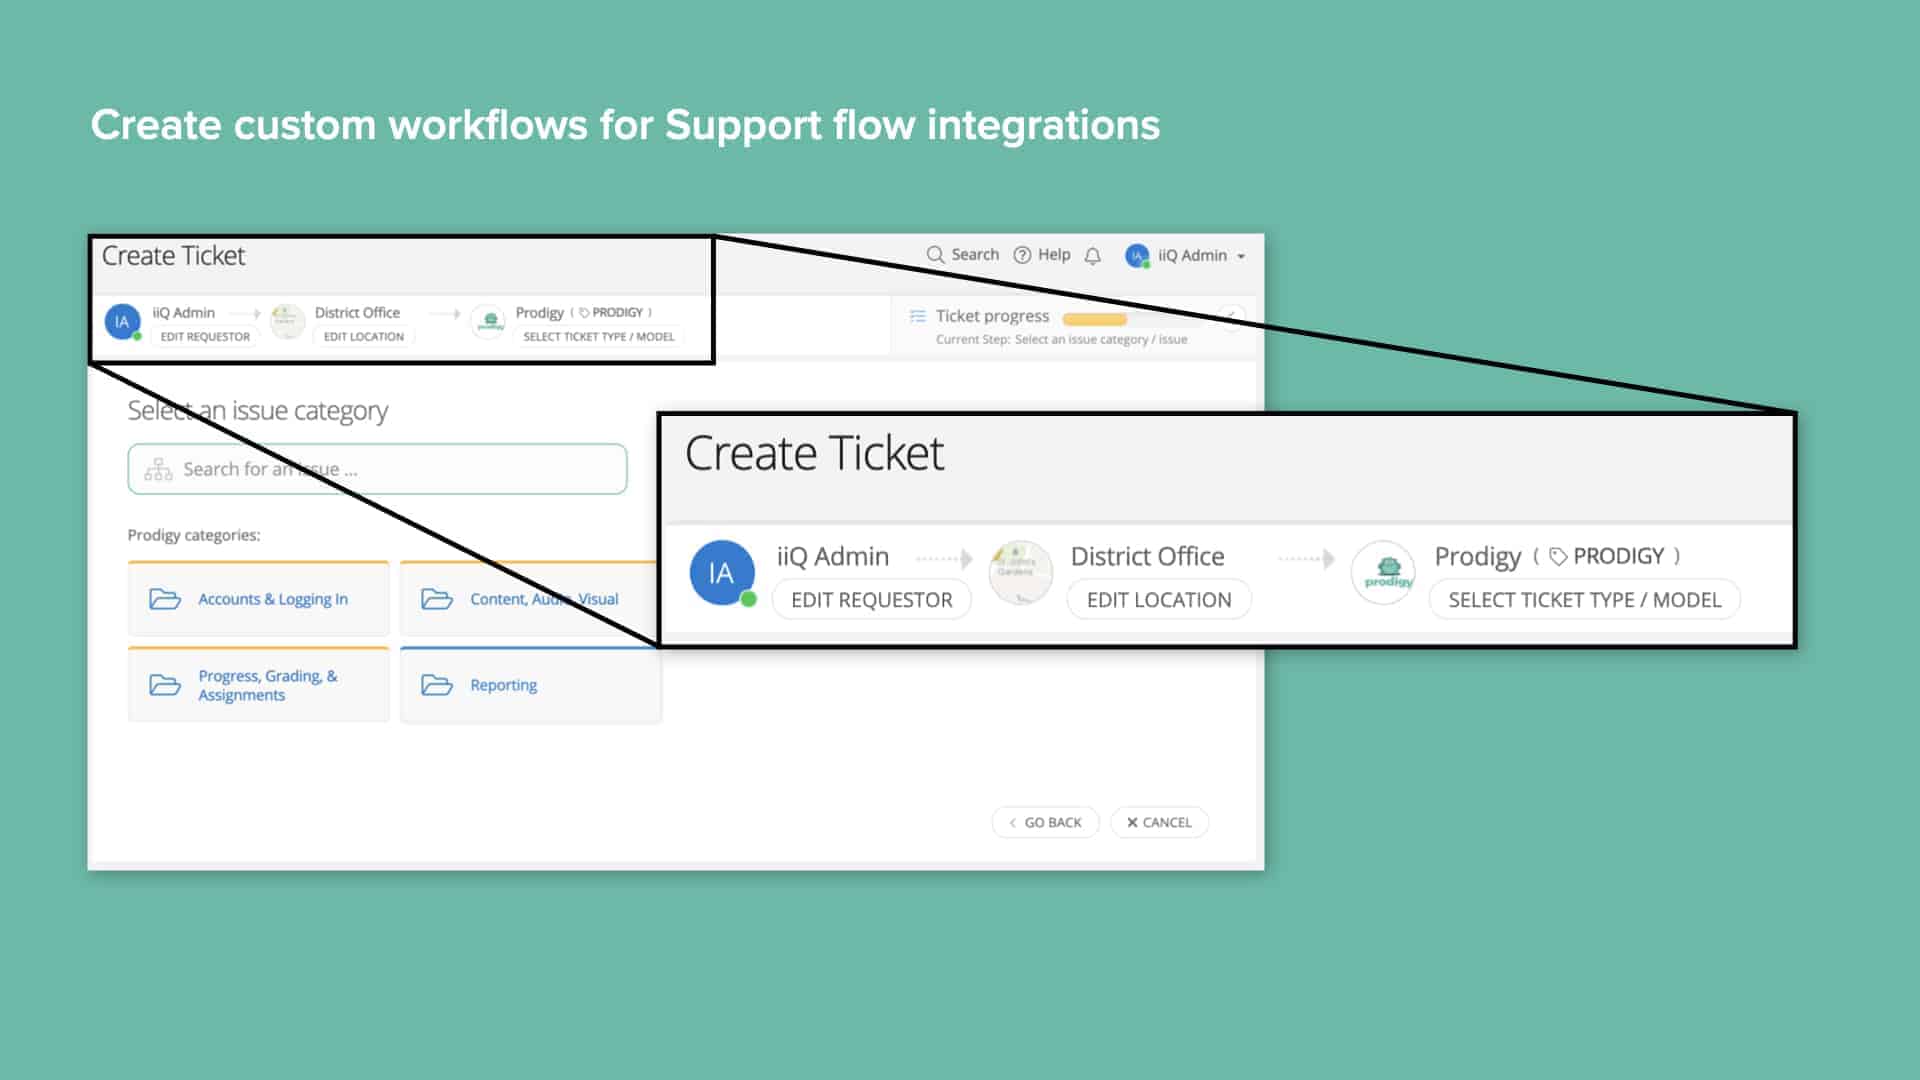Click the Accounts & Logging In folder icon
1920x1080 pixels.
pyautogui.click(x=165, y=598)
